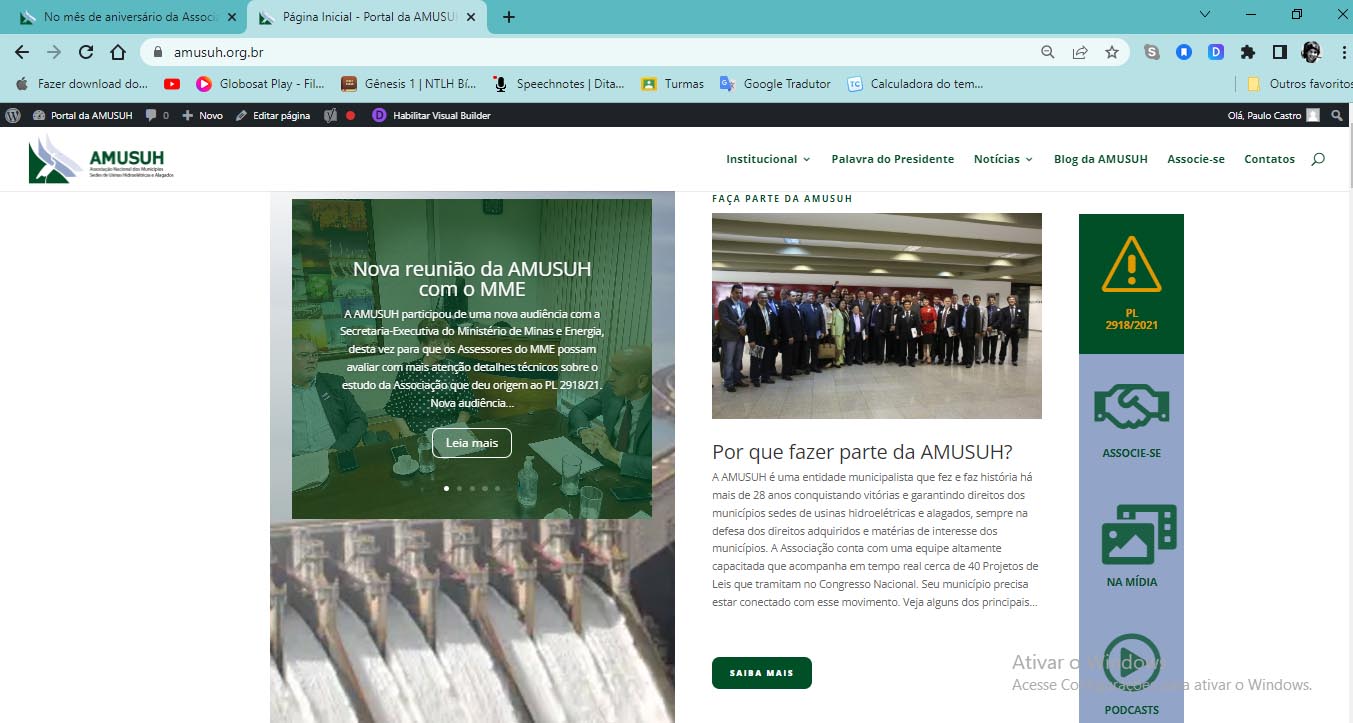The image size is (1353, 723).
Task: Click the red Yoast status dot
Action: [350, 115]
